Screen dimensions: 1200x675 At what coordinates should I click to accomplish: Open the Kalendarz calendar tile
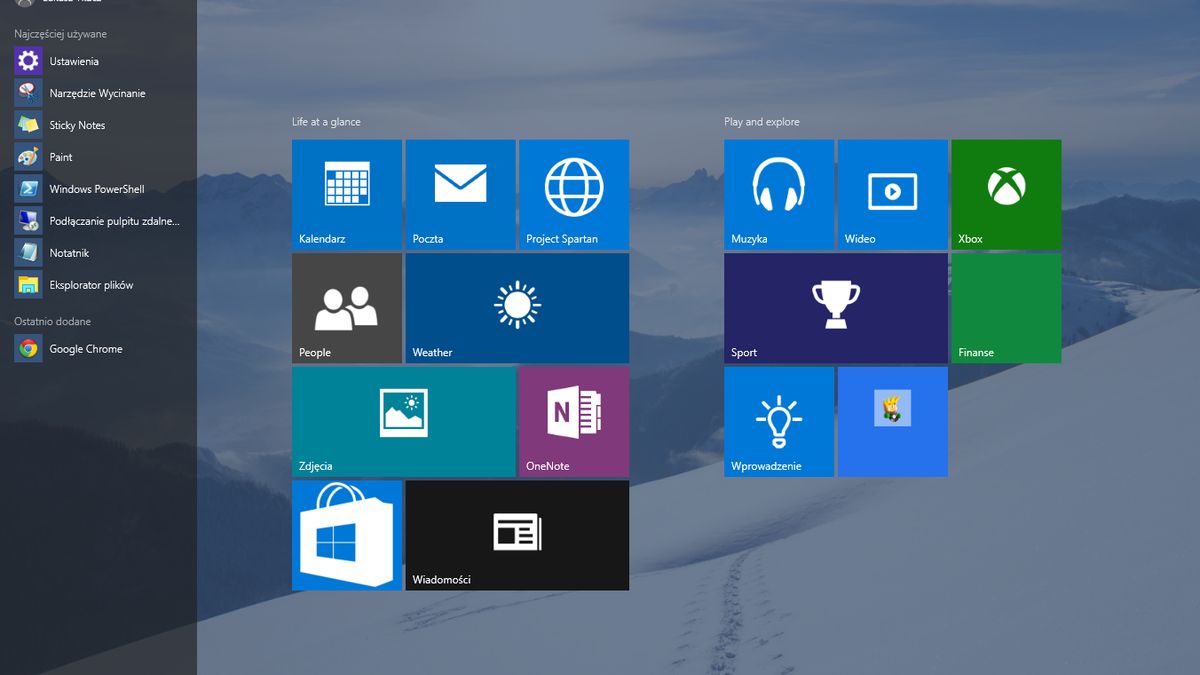click(x=347, y=195)
